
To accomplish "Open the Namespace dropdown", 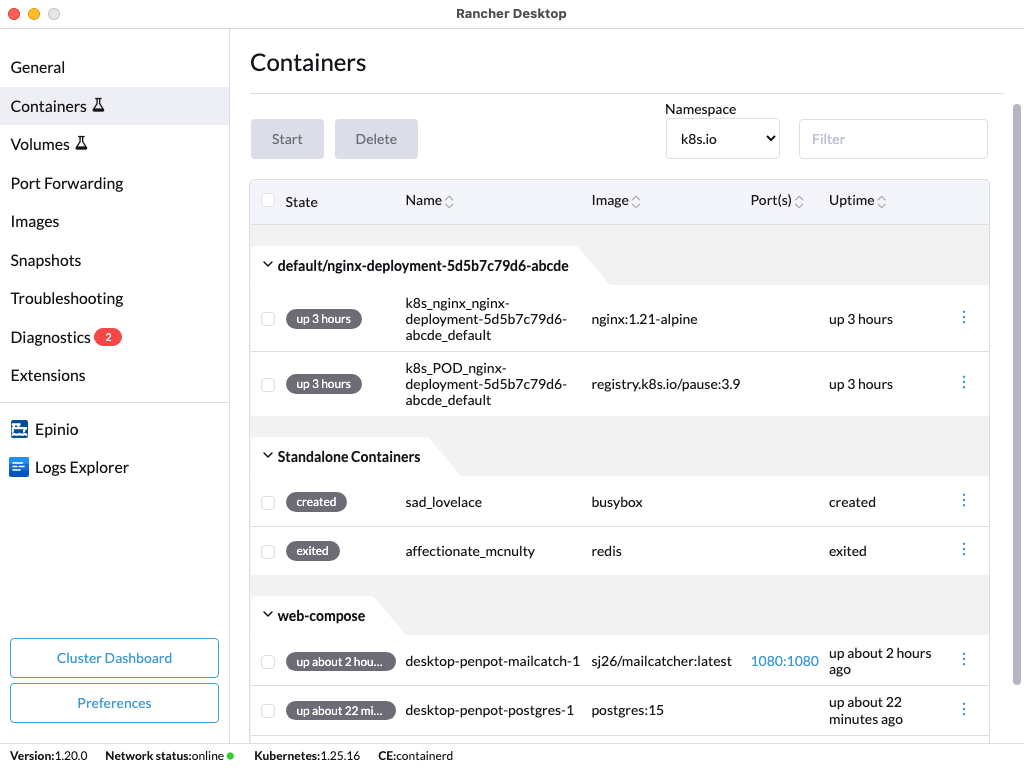I will click(x=722, y=138).
